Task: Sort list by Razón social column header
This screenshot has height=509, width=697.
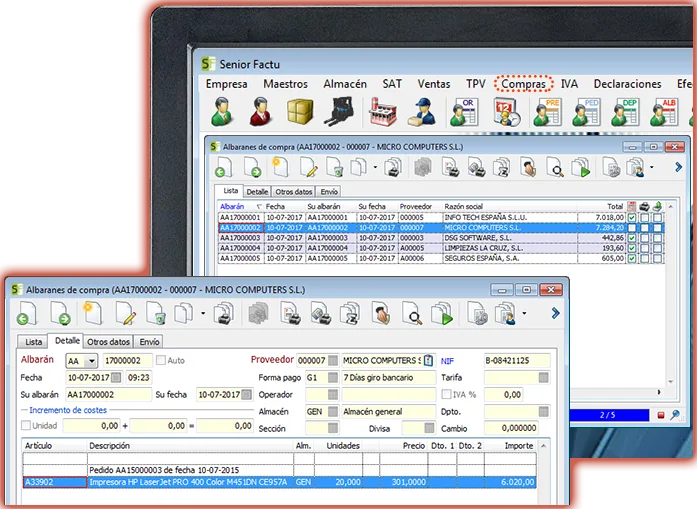Action: click(509, 206)
